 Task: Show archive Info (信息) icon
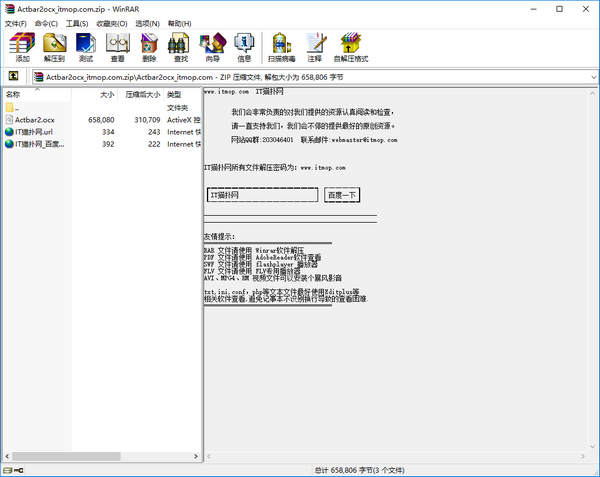click(244, 47)
